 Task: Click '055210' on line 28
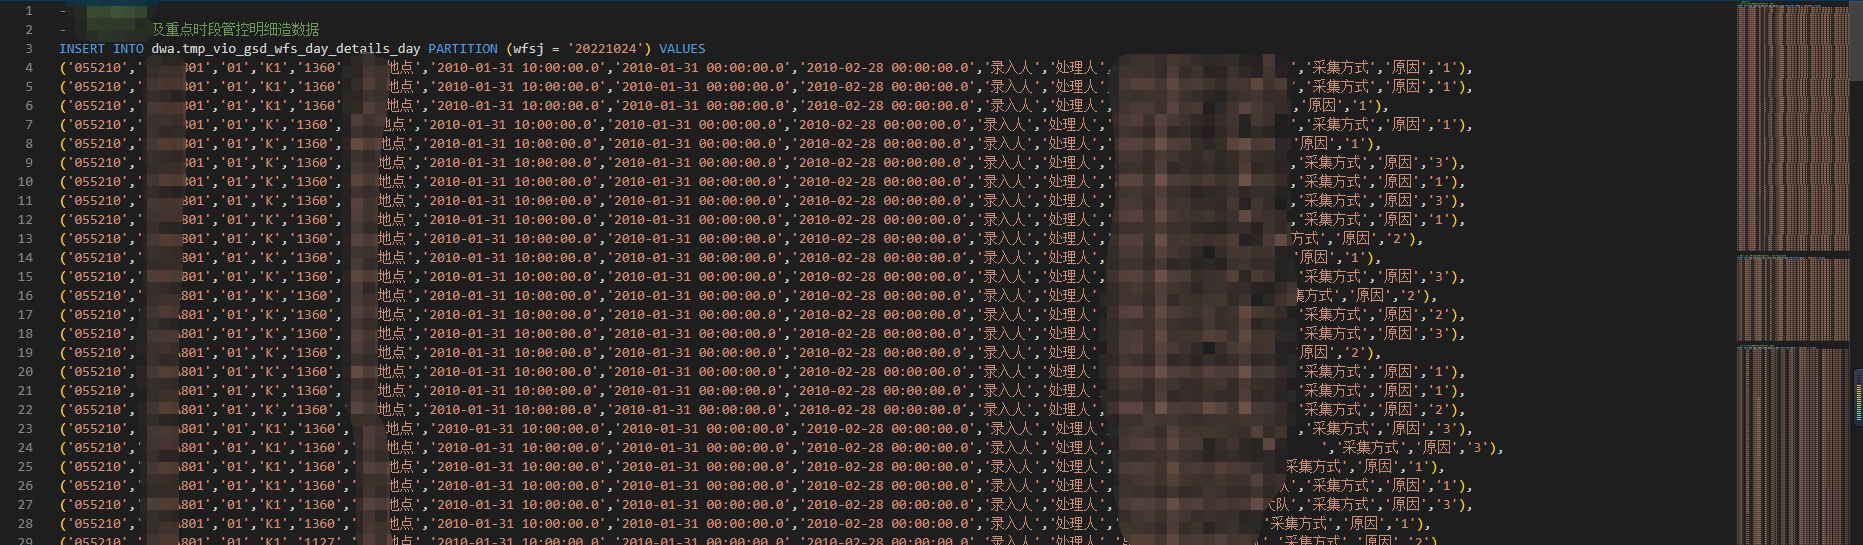[x=97, y=523]
